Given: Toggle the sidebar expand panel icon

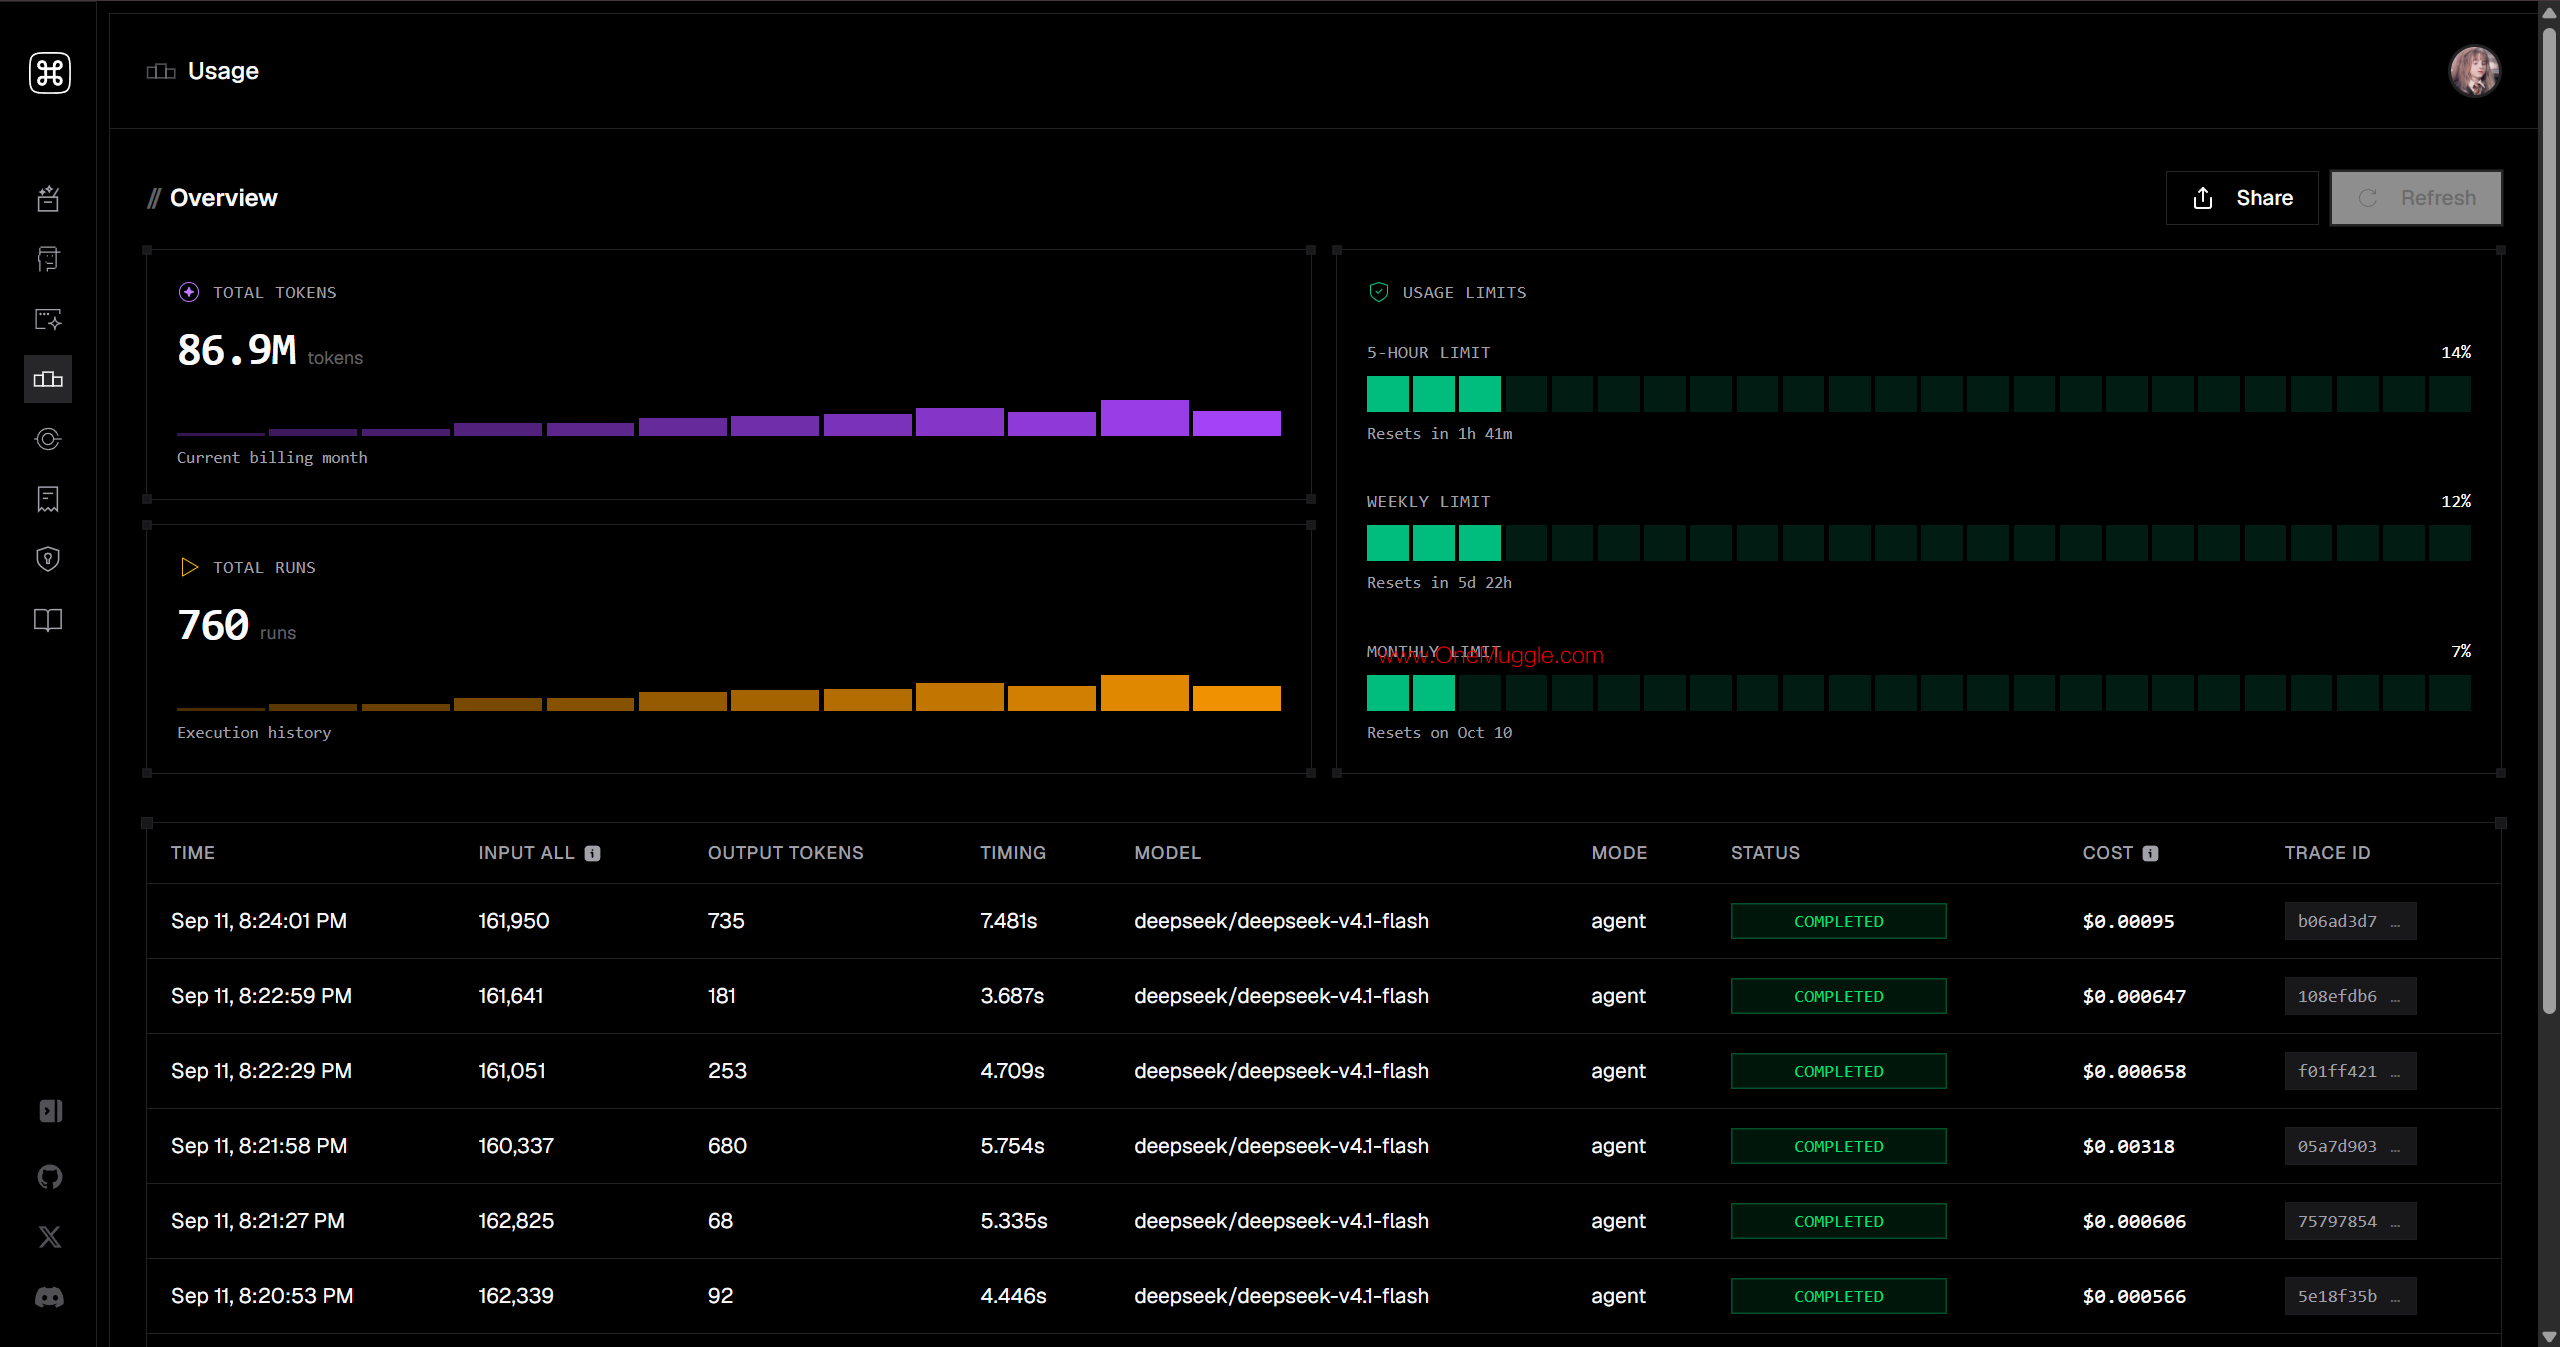Looking at the screenshot, I should (50, 1111).
